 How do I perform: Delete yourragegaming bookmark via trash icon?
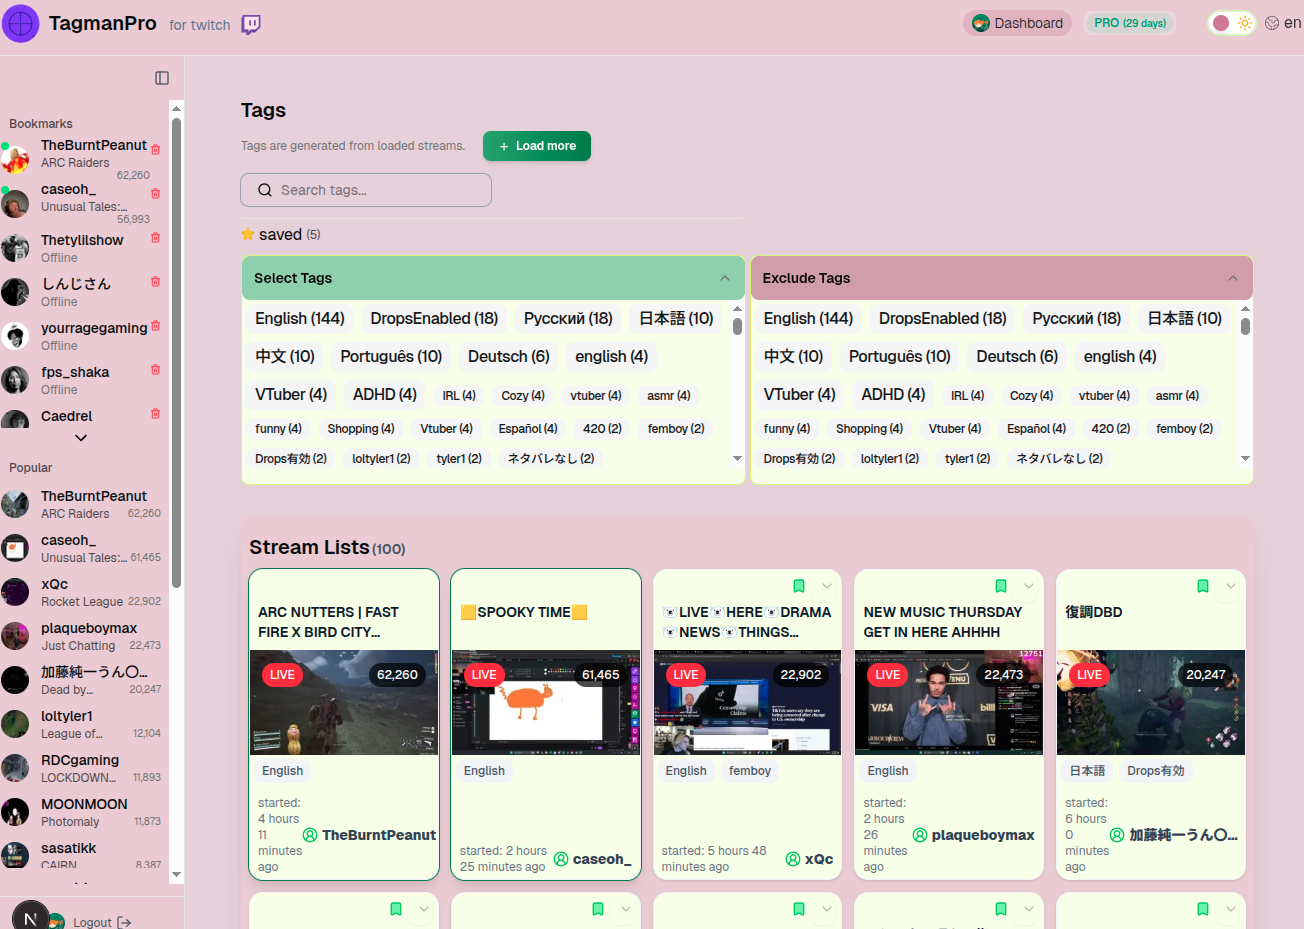coord(155,325)
